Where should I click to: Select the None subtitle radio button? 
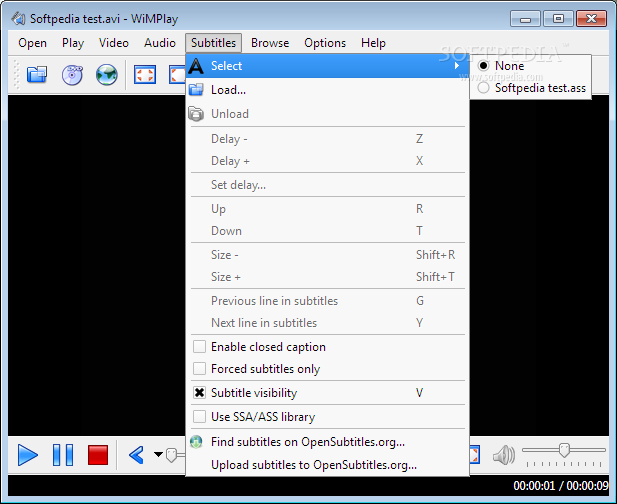pyautogui.click(x=484, y=66)
